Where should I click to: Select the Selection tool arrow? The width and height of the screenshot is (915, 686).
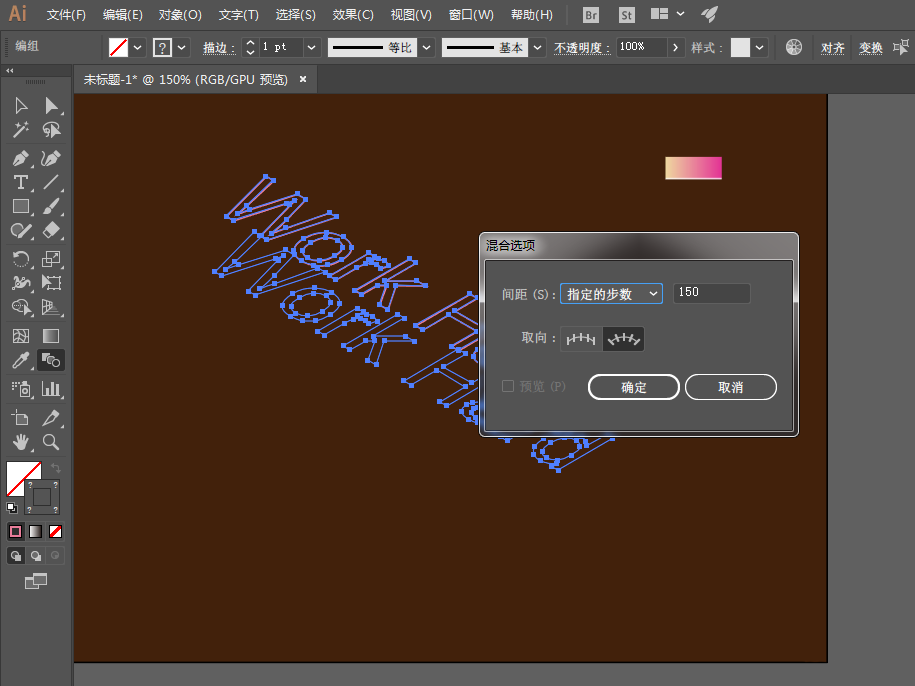21,106
